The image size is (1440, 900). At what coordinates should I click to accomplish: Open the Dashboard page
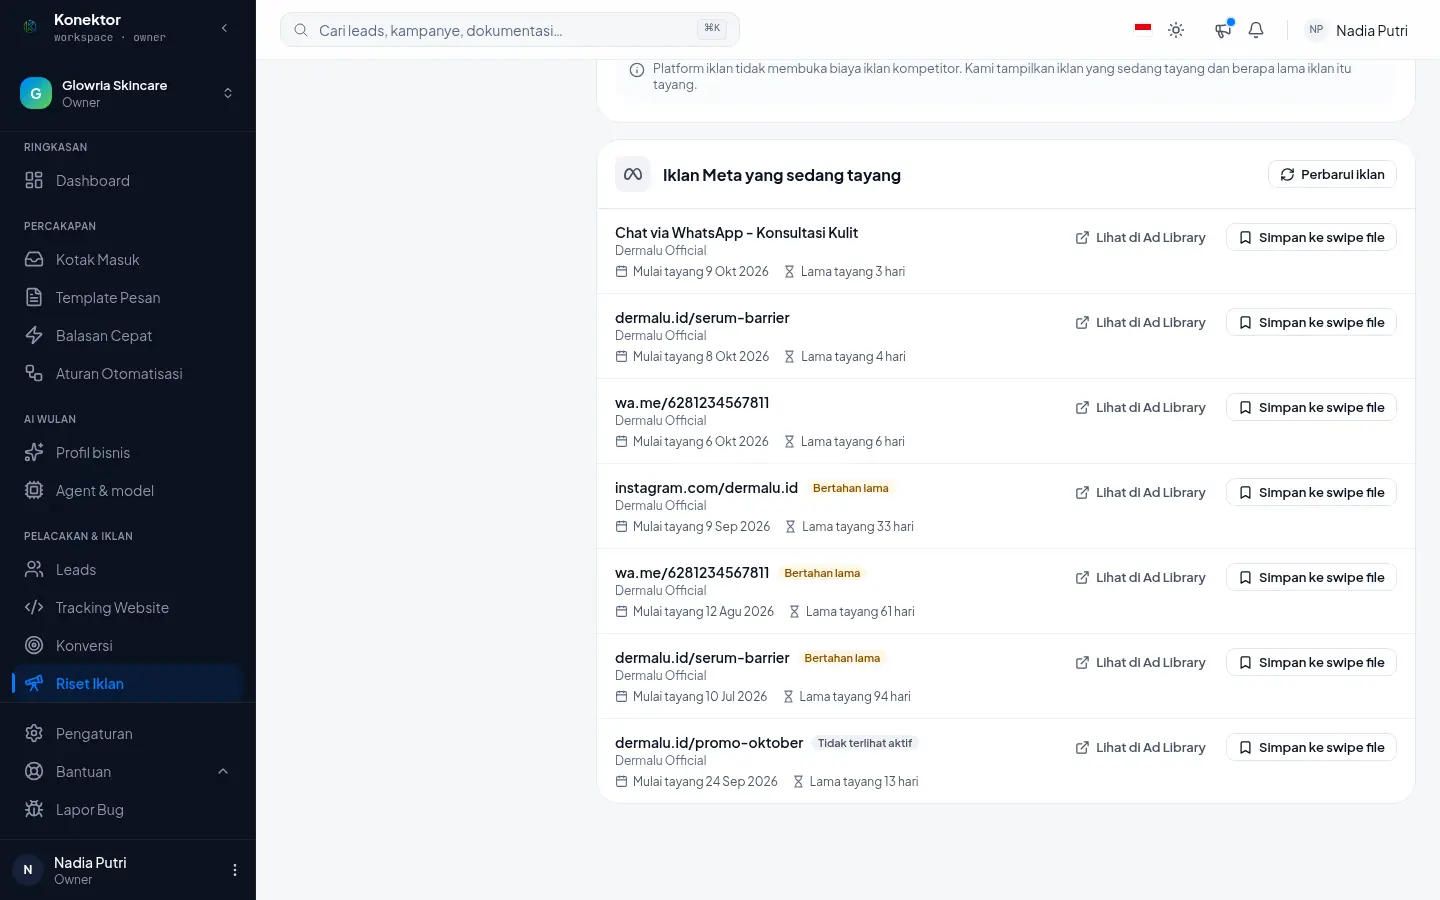click(x=128, y=181)
